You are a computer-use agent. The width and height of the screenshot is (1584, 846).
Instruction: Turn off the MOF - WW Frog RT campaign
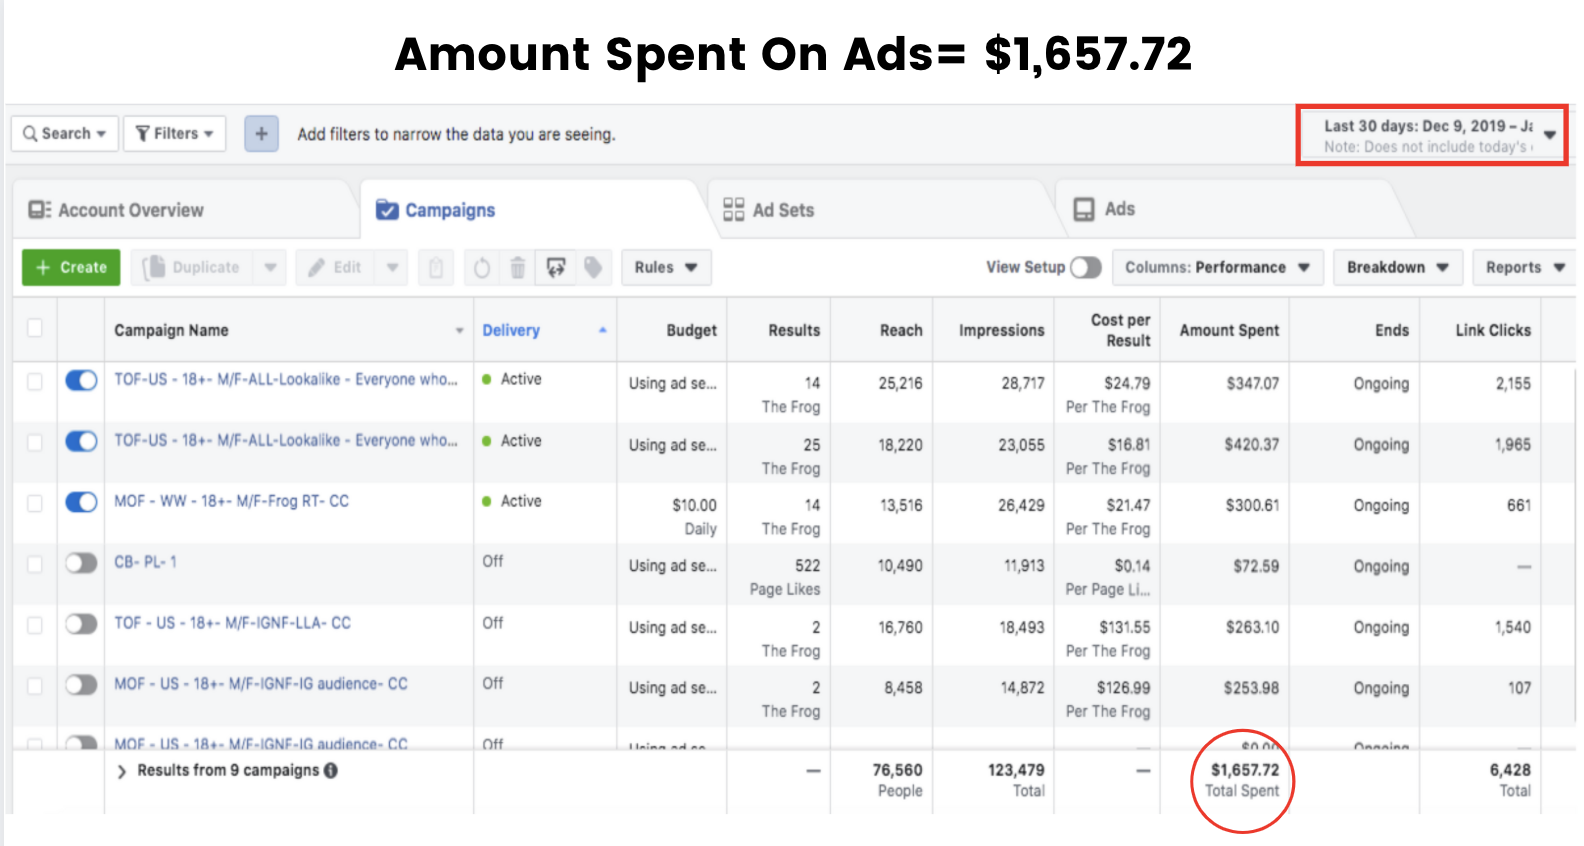click(x=81, y=502)
